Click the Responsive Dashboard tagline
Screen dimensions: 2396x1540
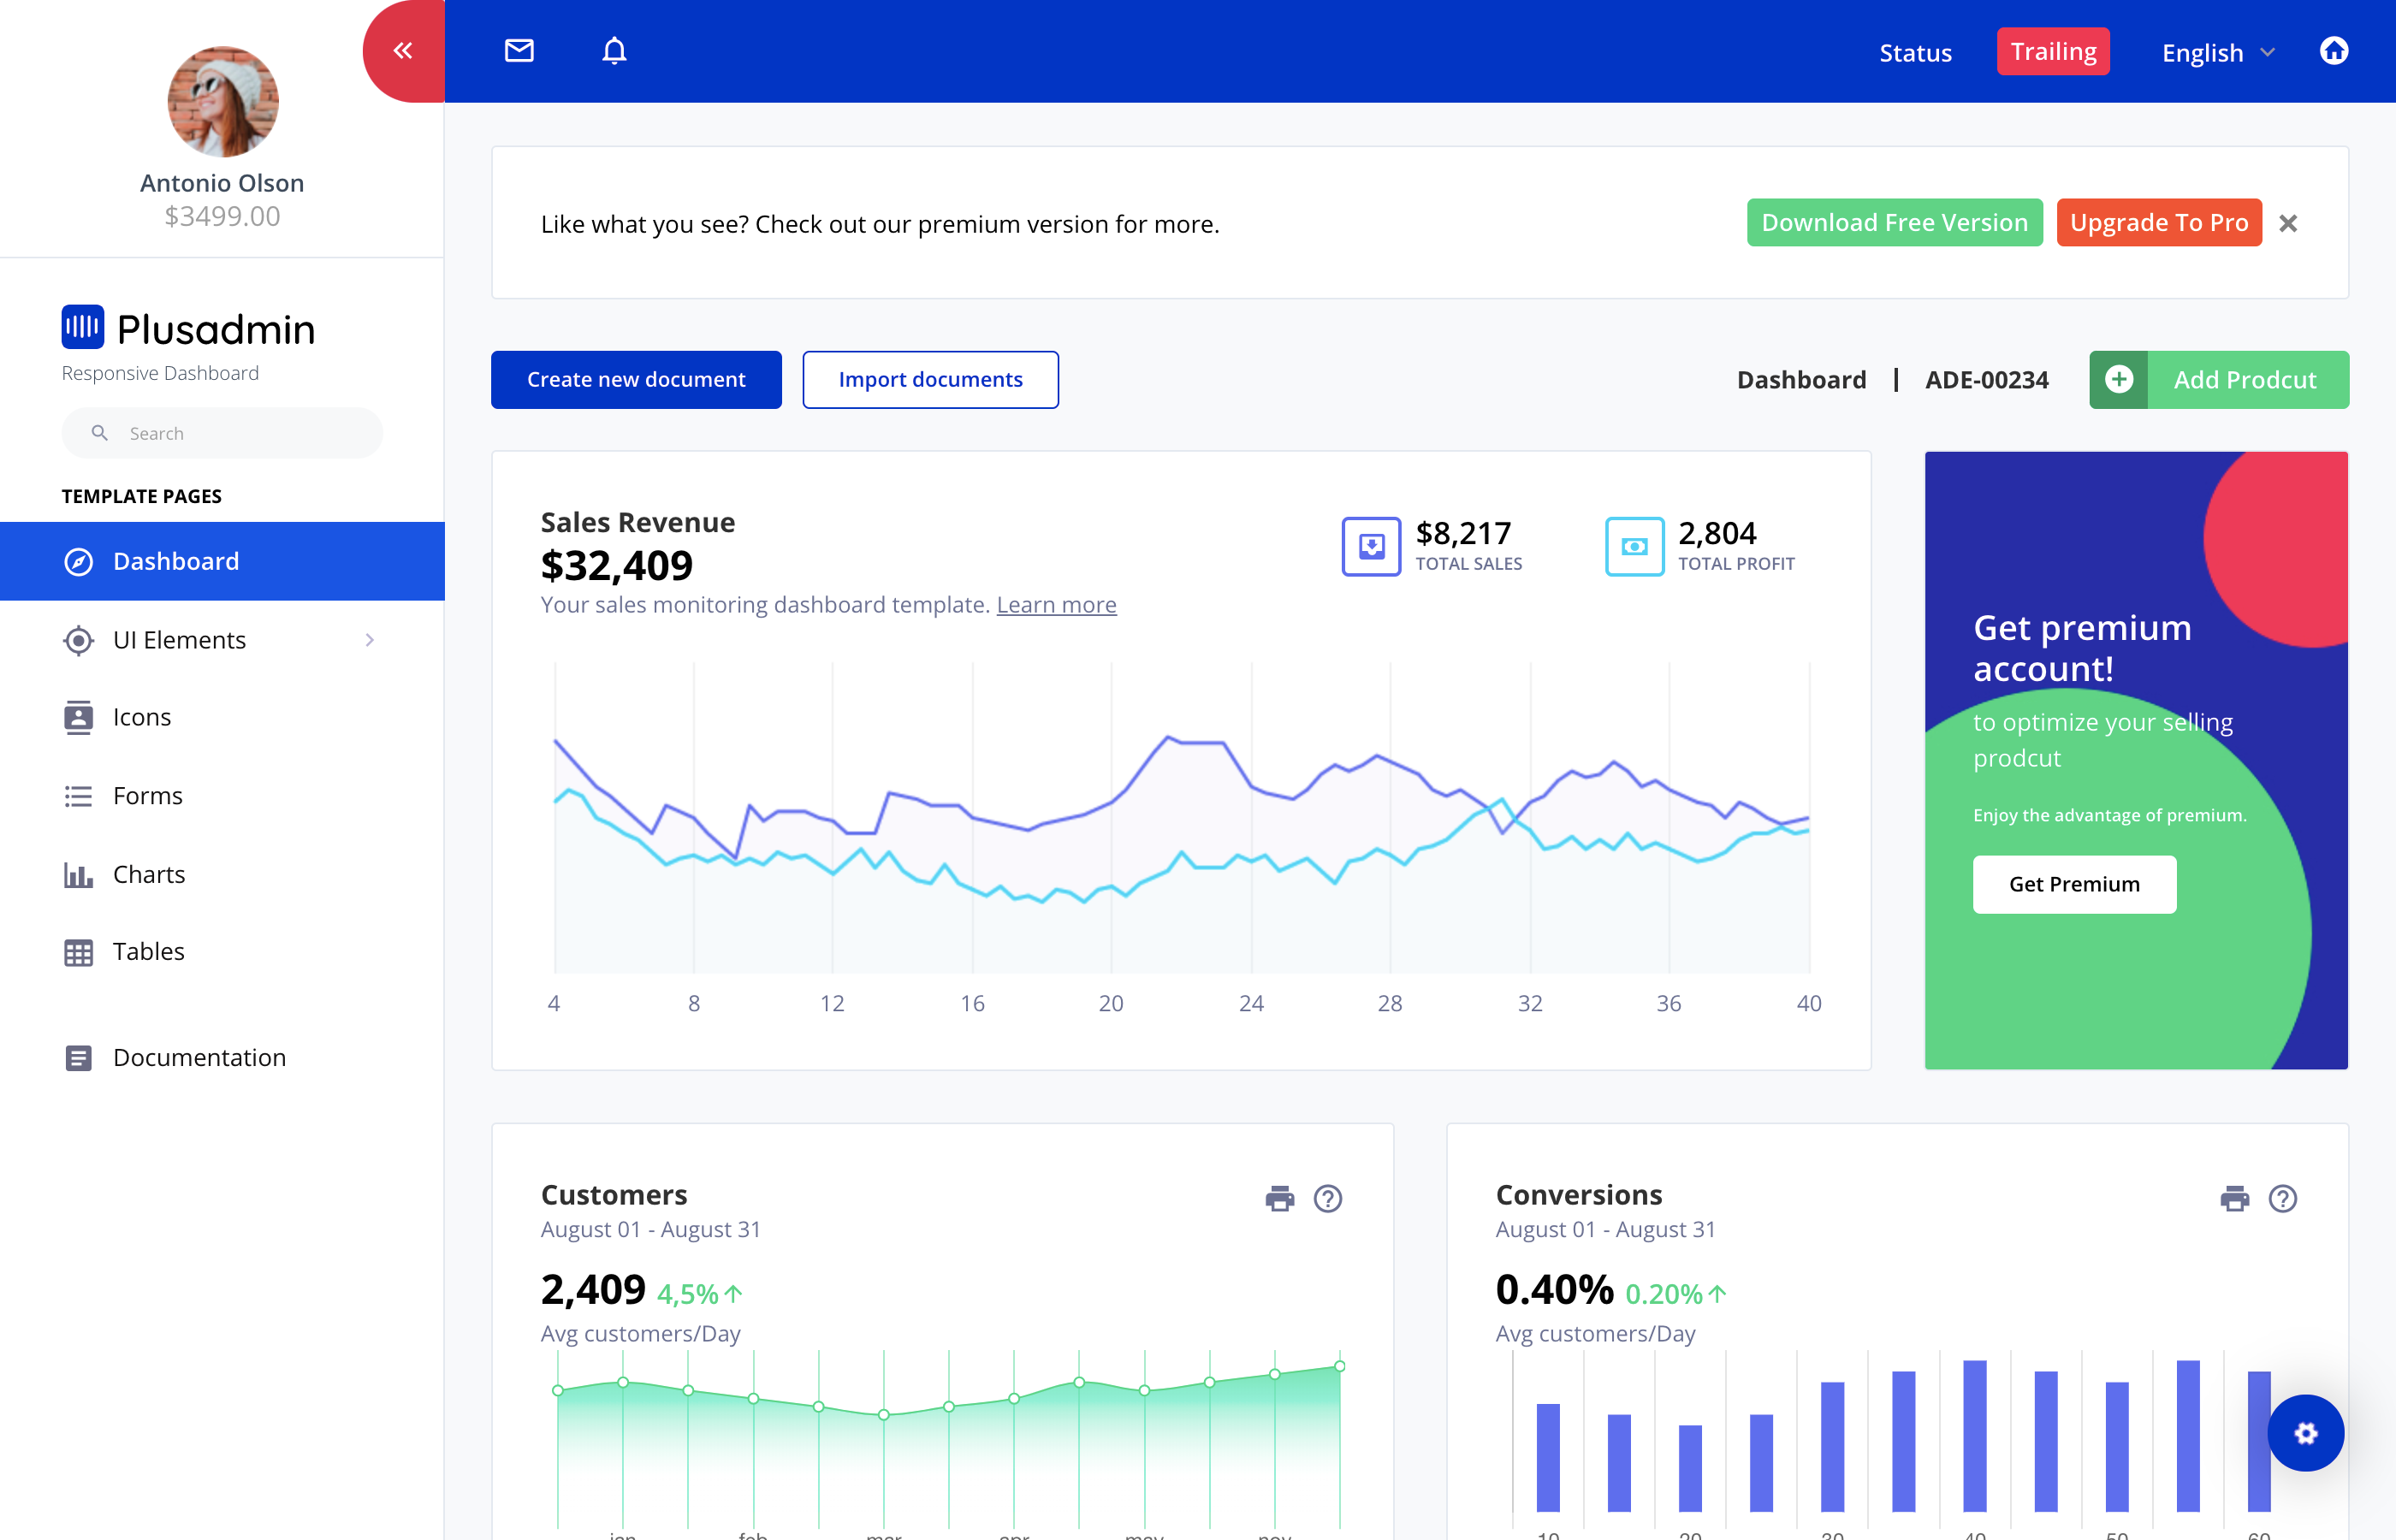point(160,373)
